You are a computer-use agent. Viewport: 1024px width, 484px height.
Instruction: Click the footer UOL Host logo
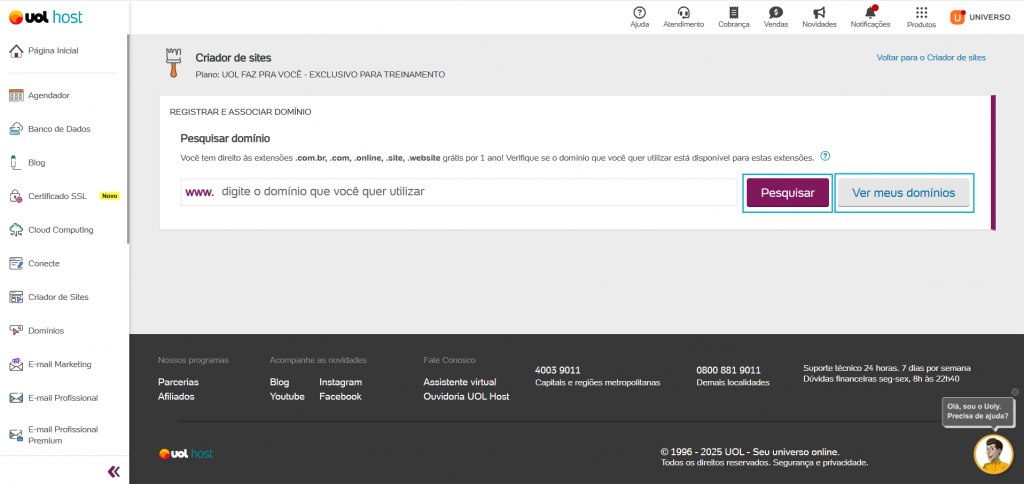click(x=186, y=453)
